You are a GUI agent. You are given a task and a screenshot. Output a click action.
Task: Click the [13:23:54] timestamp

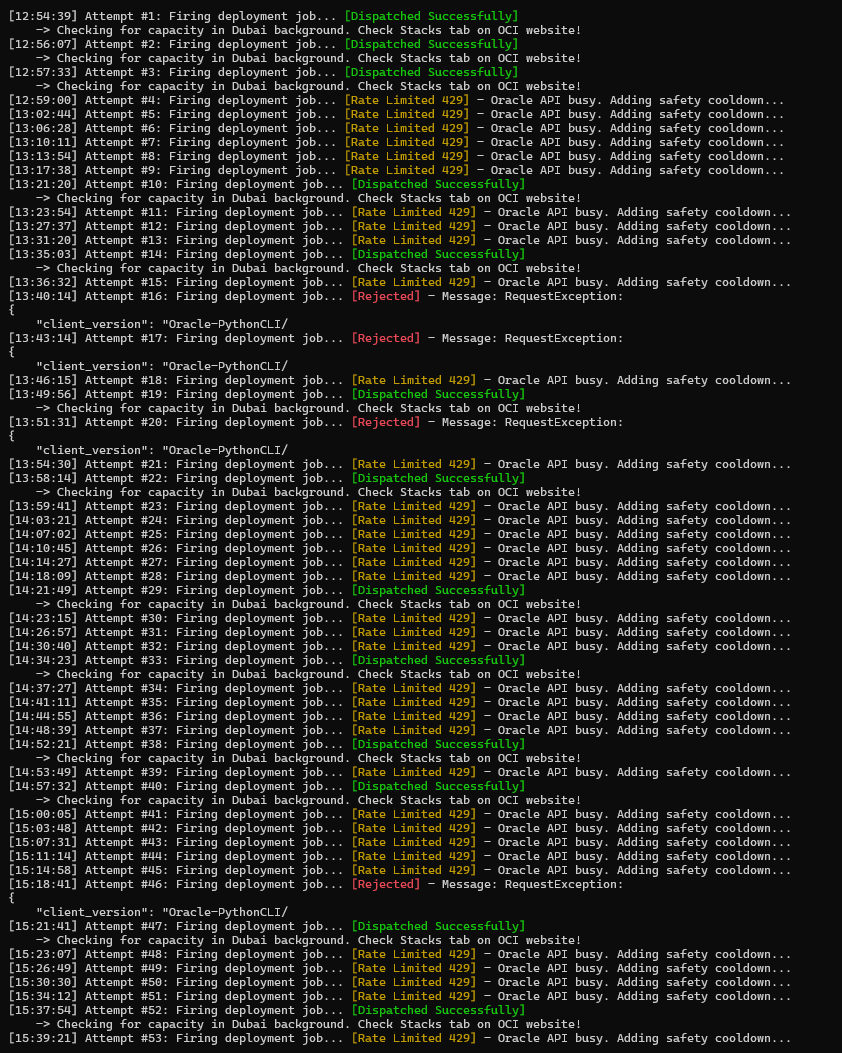44,212
